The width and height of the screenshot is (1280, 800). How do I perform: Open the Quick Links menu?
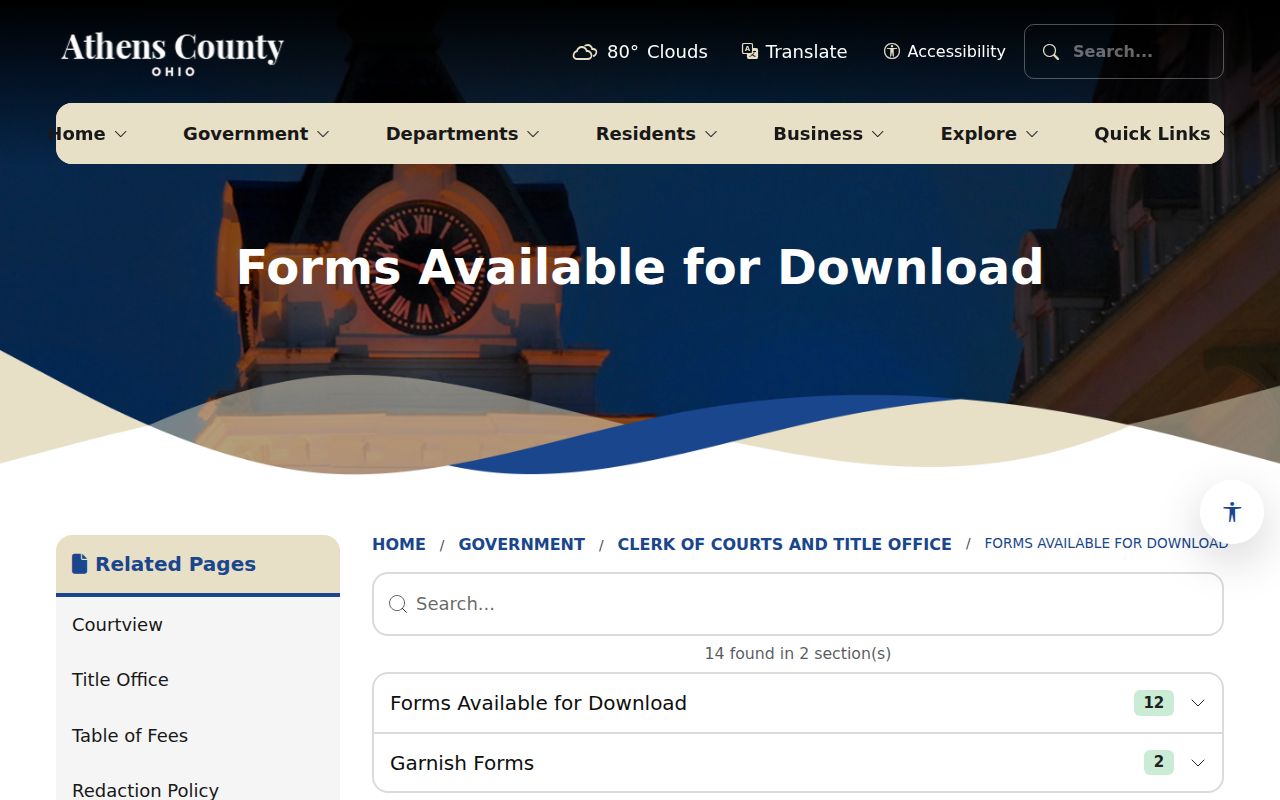pyautogui.click(x=1158, y=134)
